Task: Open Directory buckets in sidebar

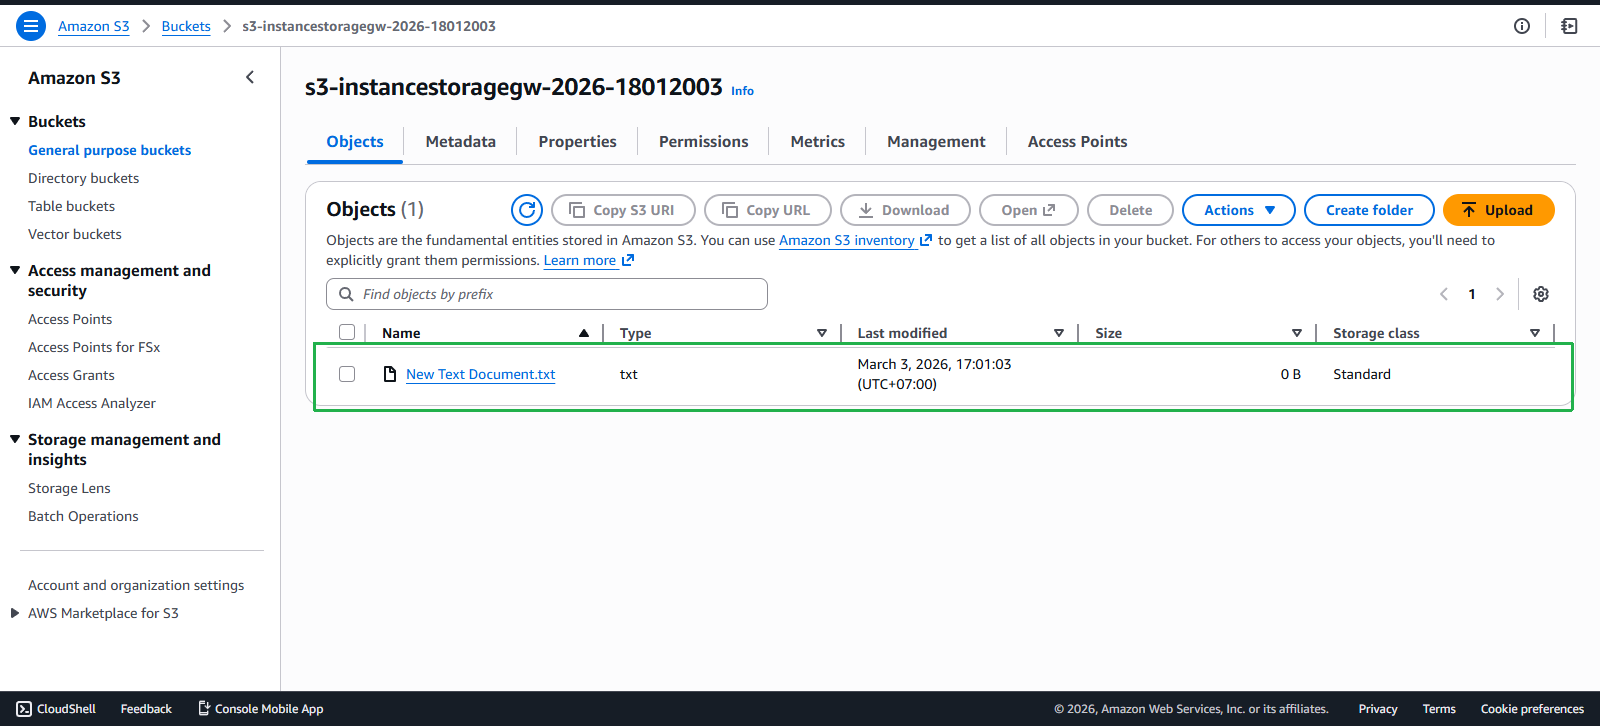Action: click(84, 178)
